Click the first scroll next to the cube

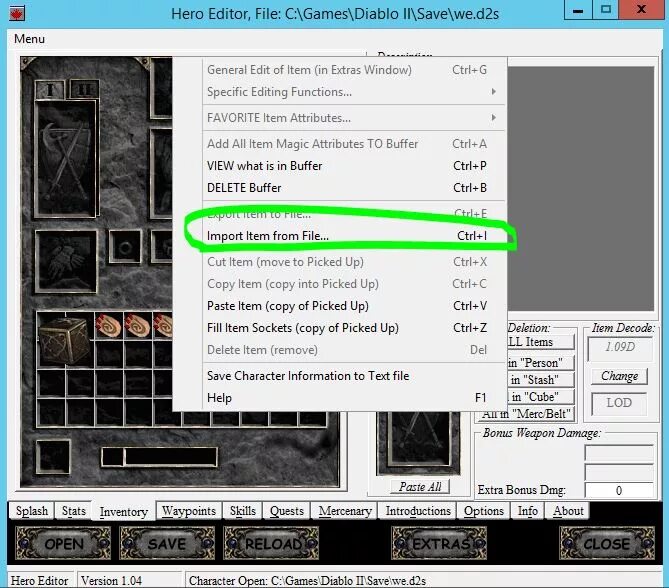point(109,326)
